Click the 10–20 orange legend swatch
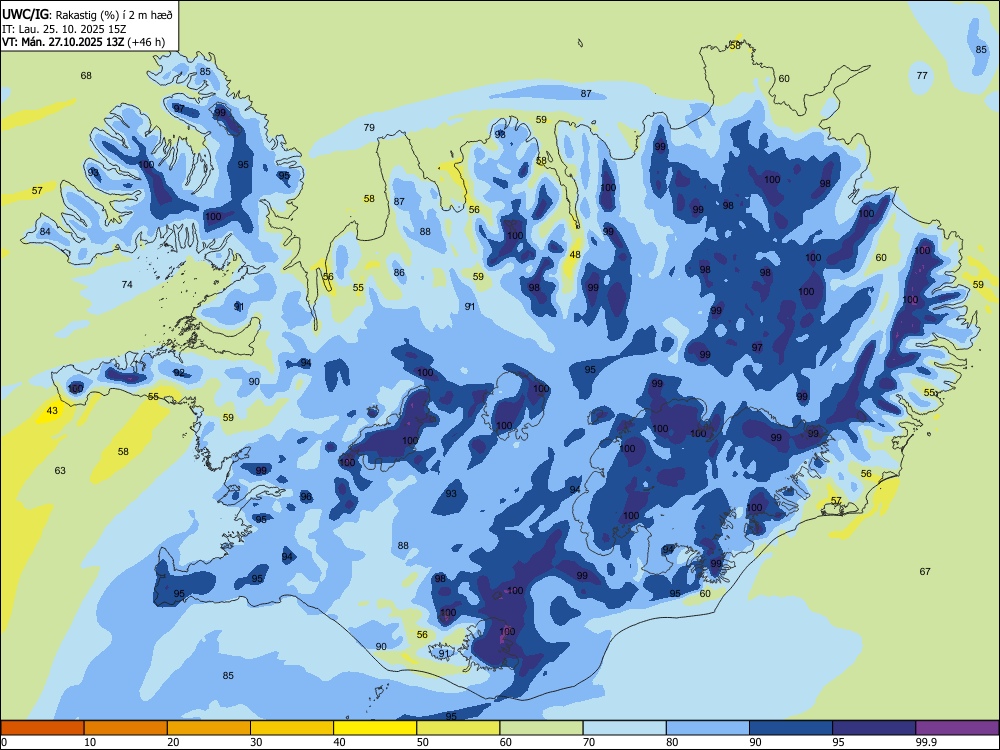The width and height of the screenshot is (1000, 750). (126, 728)
